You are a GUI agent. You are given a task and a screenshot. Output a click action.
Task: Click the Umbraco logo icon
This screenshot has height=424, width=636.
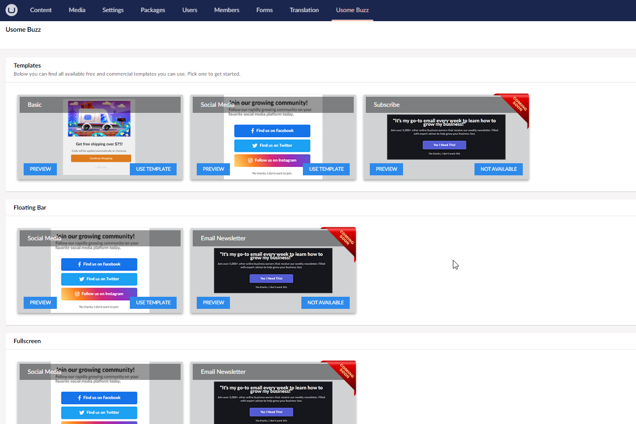[11, 10]
